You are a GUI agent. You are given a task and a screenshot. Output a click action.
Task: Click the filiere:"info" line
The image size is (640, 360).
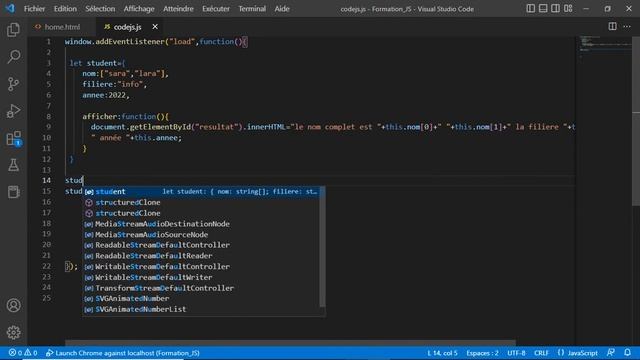pos(114,84)
